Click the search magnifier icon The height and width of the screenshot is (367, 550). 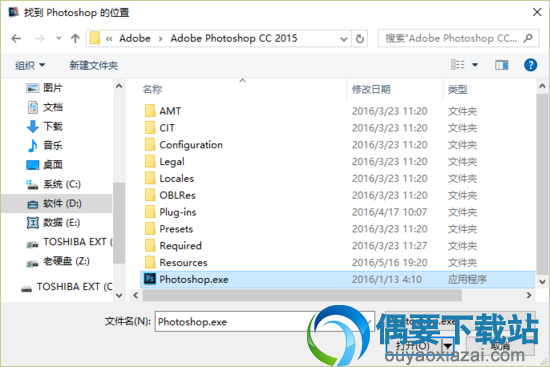528,38
